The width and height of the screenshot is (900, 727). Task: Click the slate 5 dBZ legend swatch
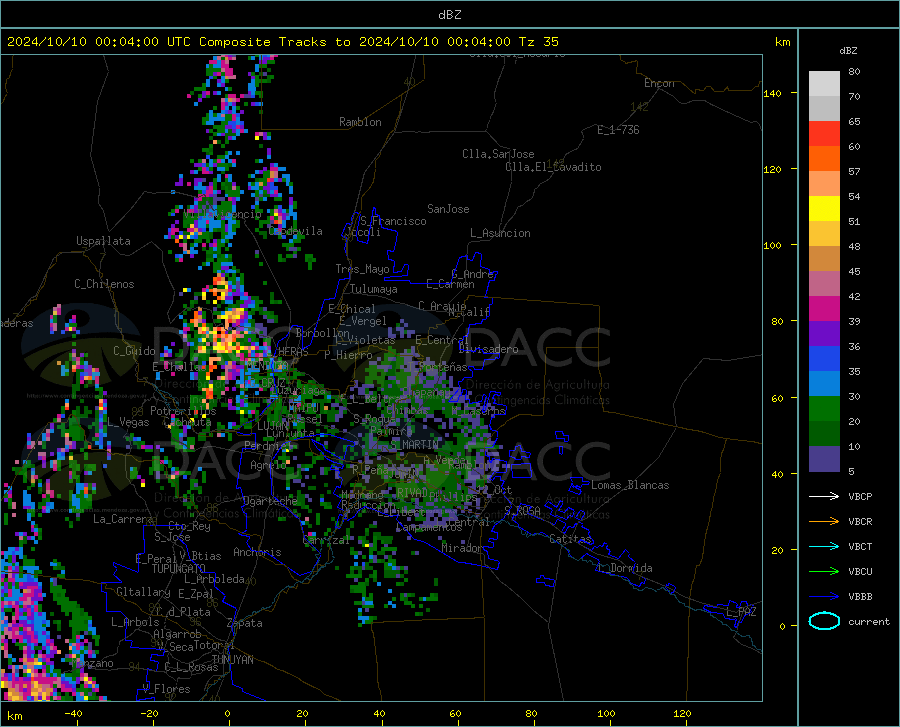[824, 458]
